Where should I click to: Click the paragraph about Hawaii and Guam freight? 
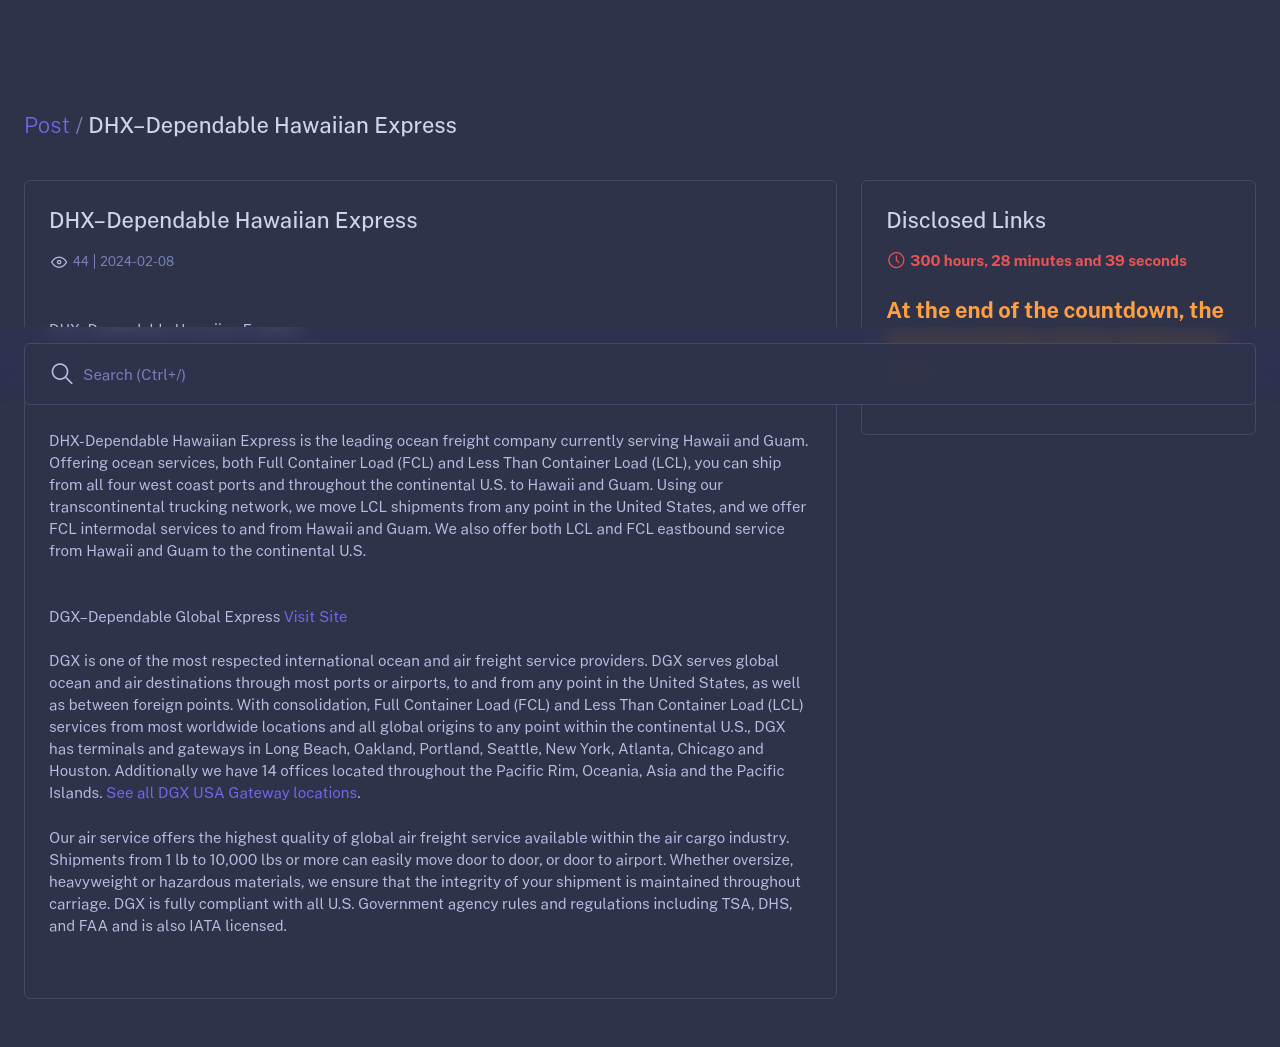coord(429,496)
